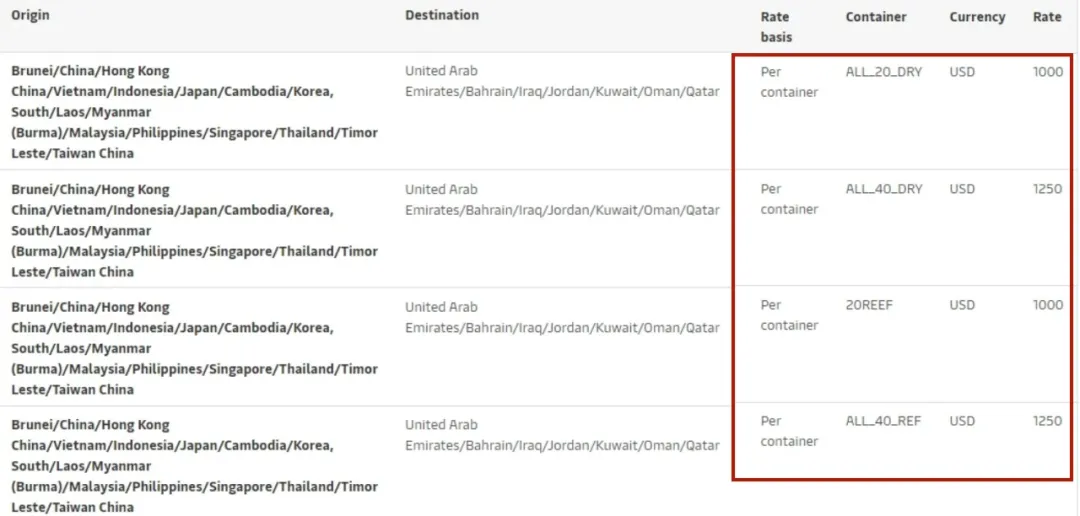Screen dimensions: 1080x516
Task: Click the Rate column header
Action: click(x=1047, y=17)
